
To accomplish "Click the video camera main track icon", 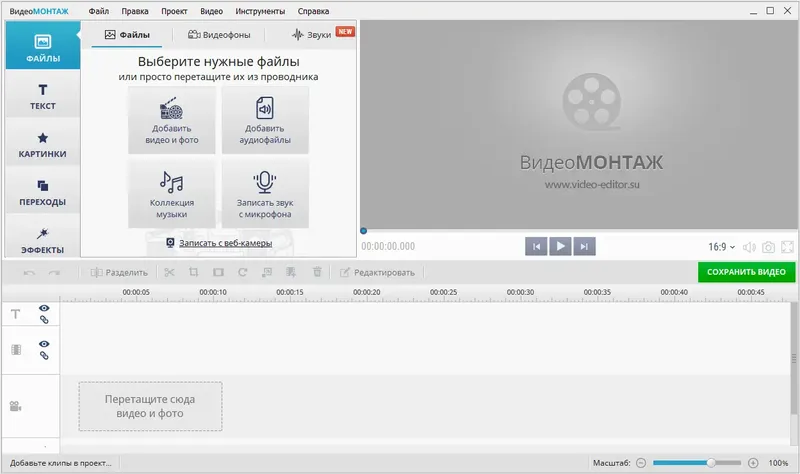I will [x=16, y=407].
